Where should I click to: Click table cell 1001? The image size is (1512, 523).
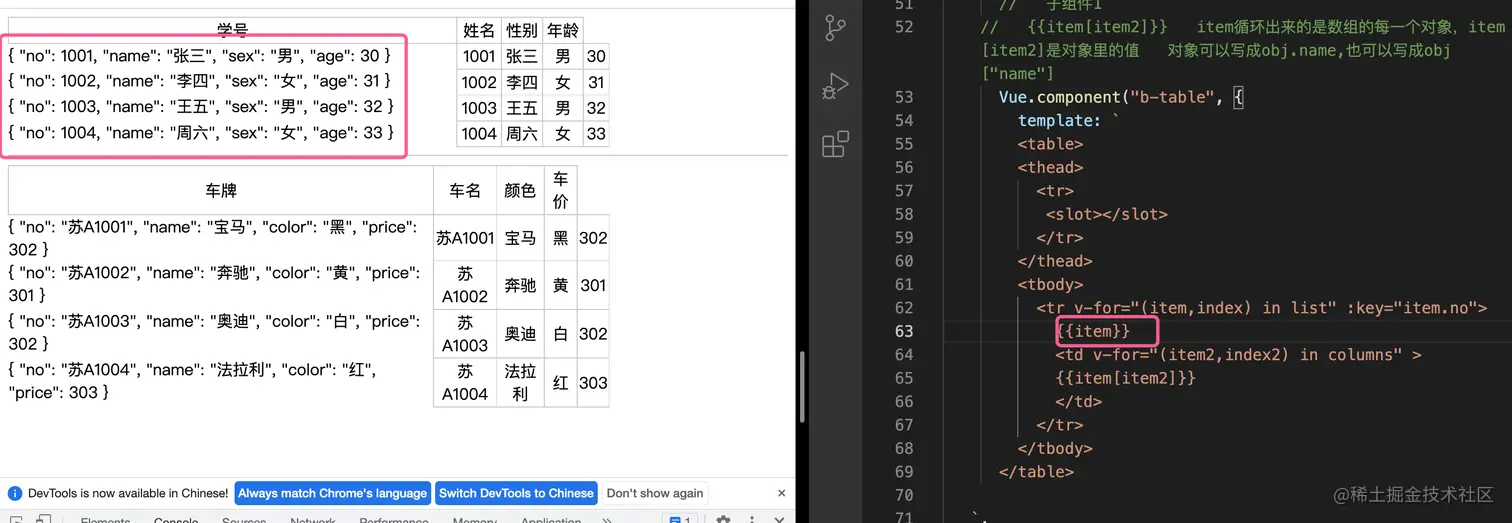[x=479, y=56]
